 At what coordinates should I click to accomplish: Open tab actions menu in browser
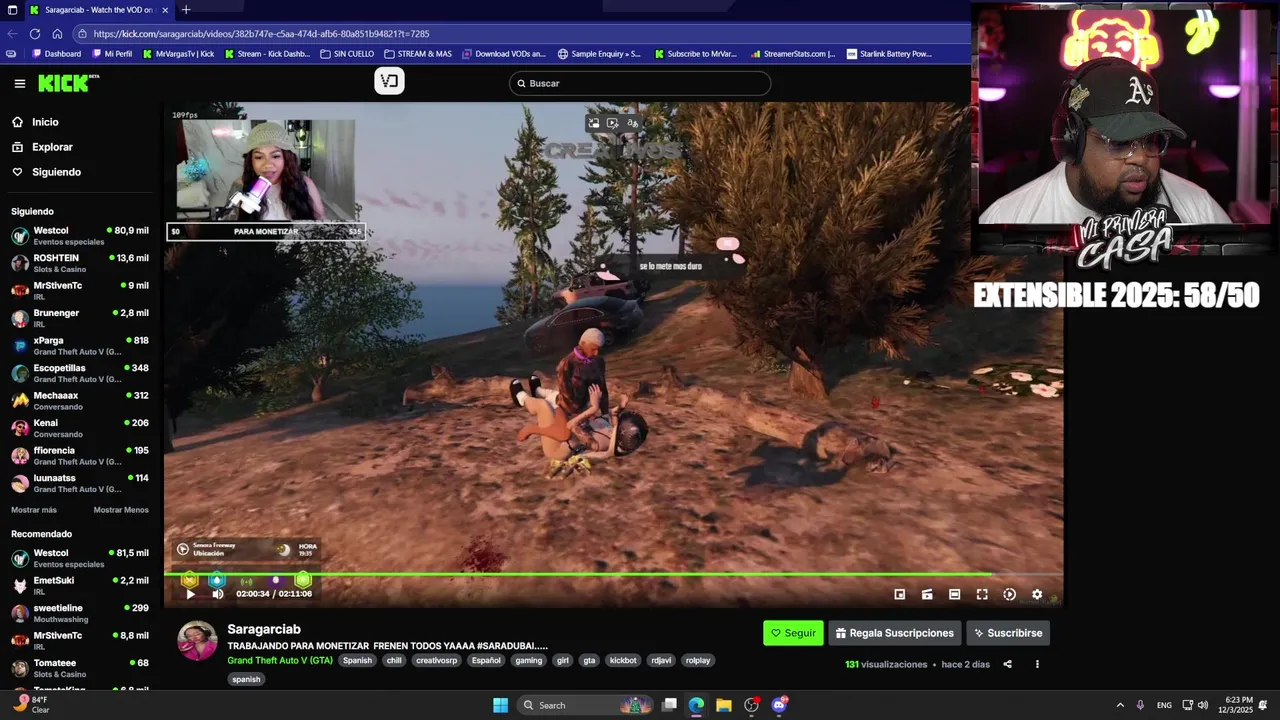11,10
